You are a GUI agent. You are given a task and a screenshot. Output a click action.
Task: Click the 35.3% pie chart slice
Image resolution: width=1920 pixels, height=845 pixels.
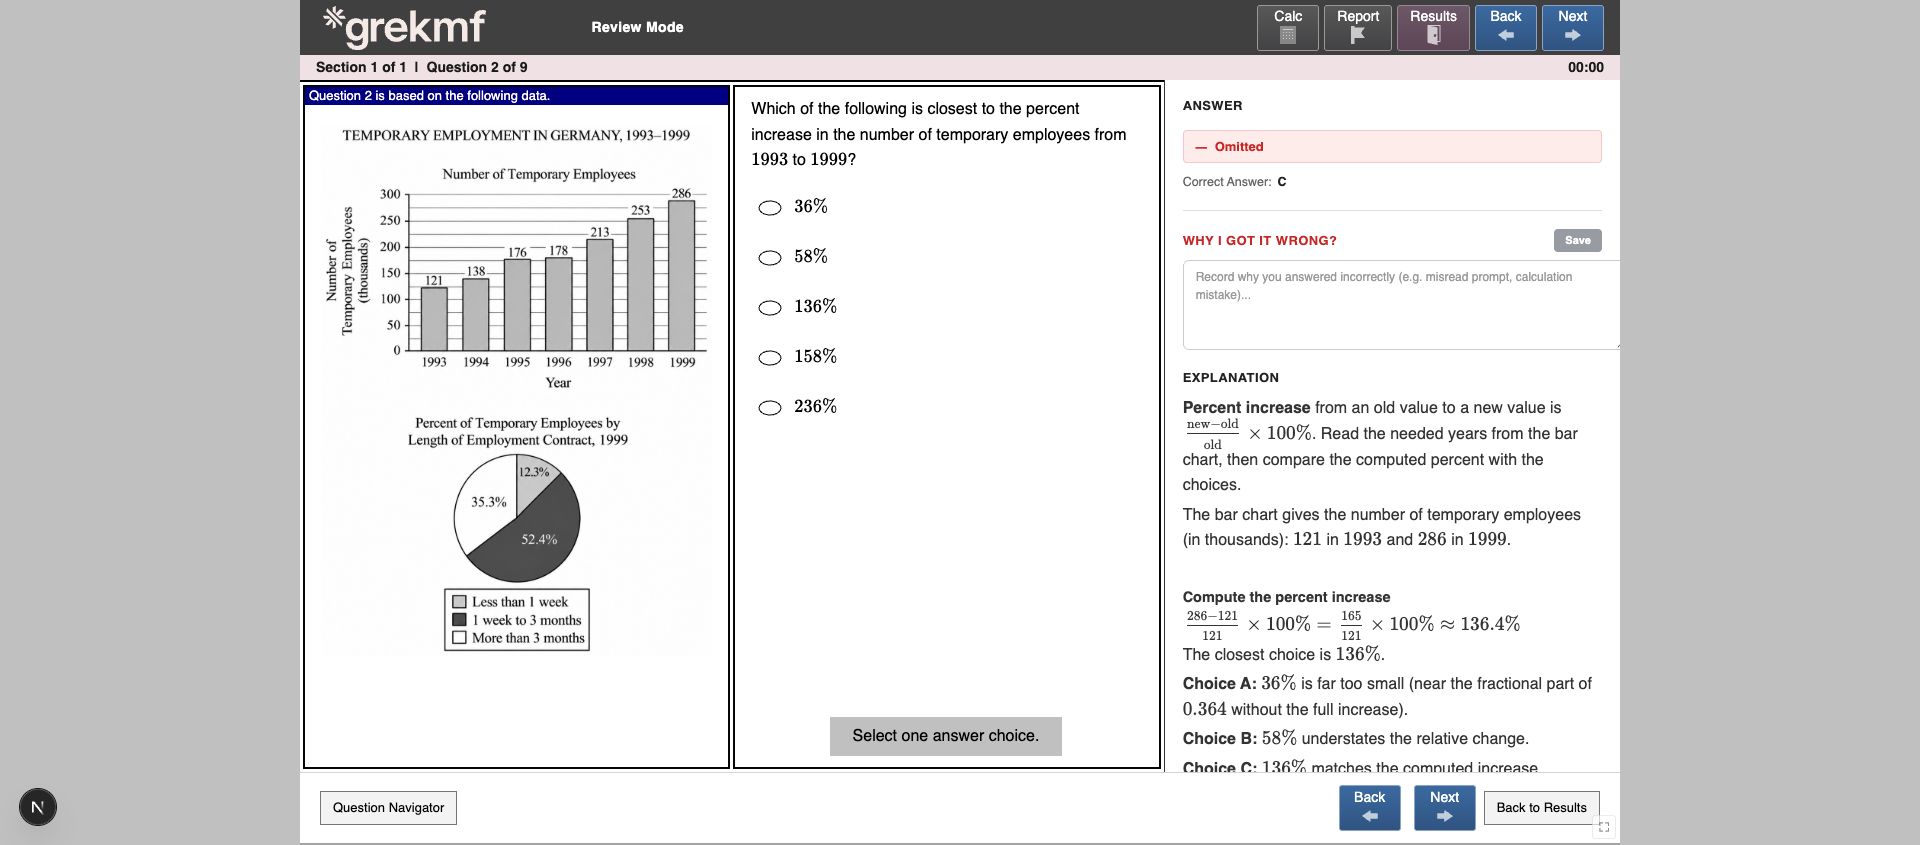[485, 505]
